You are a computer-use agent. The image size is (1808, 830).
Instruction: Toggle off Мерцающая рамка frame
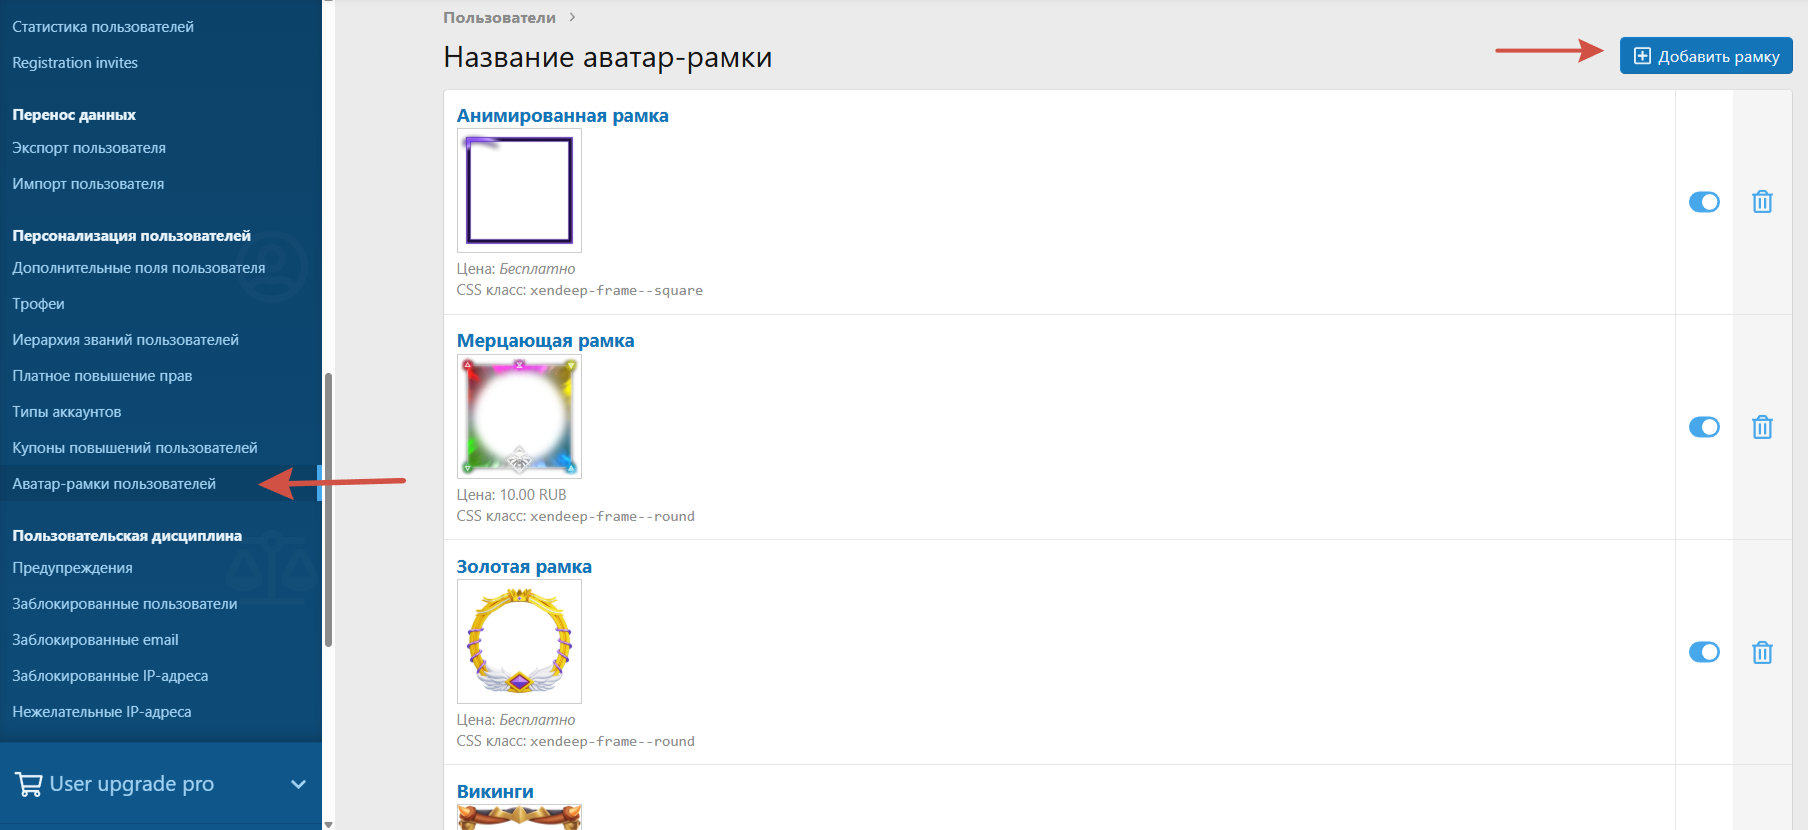pyautogui.click(x=1704, y=427)
